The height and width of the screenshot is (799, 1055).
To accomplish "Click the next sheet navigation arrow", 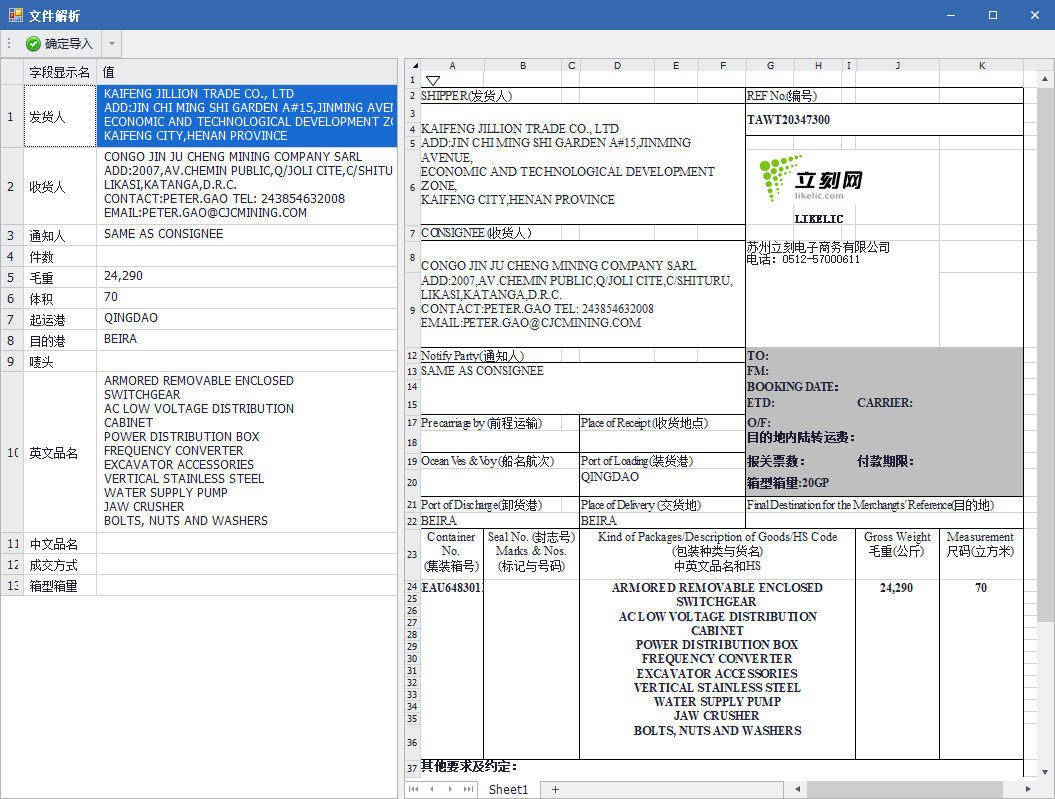I will 450,789.
